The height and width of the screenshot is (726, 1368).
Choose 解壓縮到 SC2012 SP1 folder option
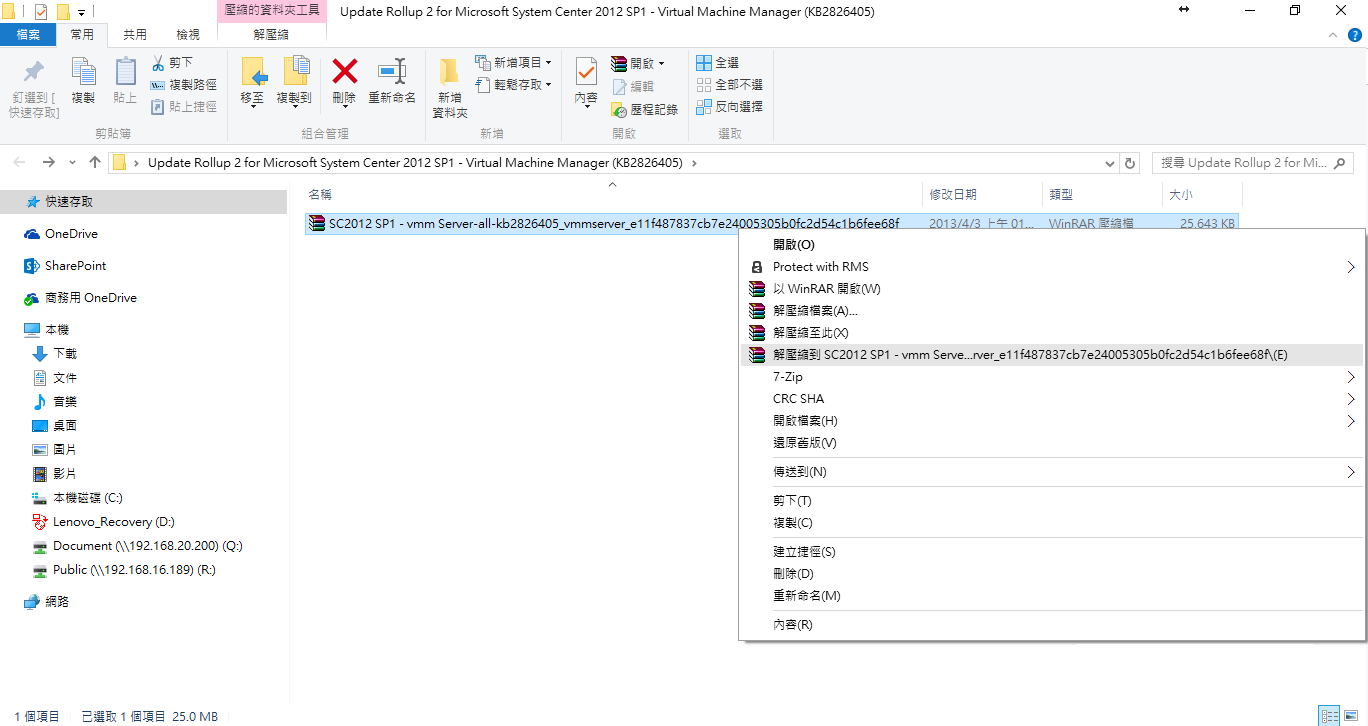[1052, 355]
